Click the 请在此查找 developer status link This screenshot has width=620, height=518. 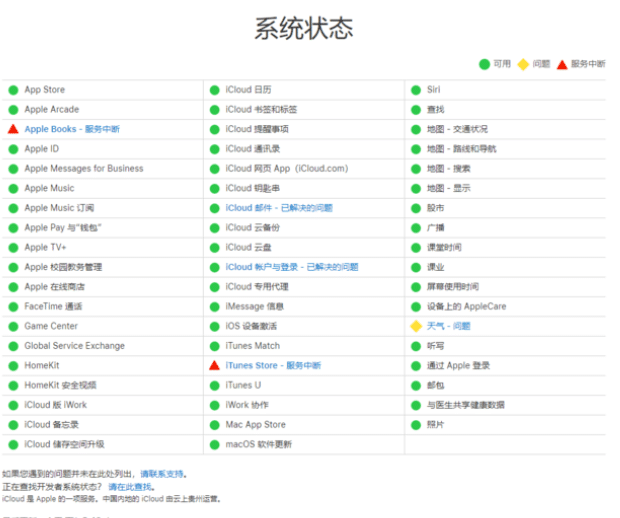[x=130, y=486]
